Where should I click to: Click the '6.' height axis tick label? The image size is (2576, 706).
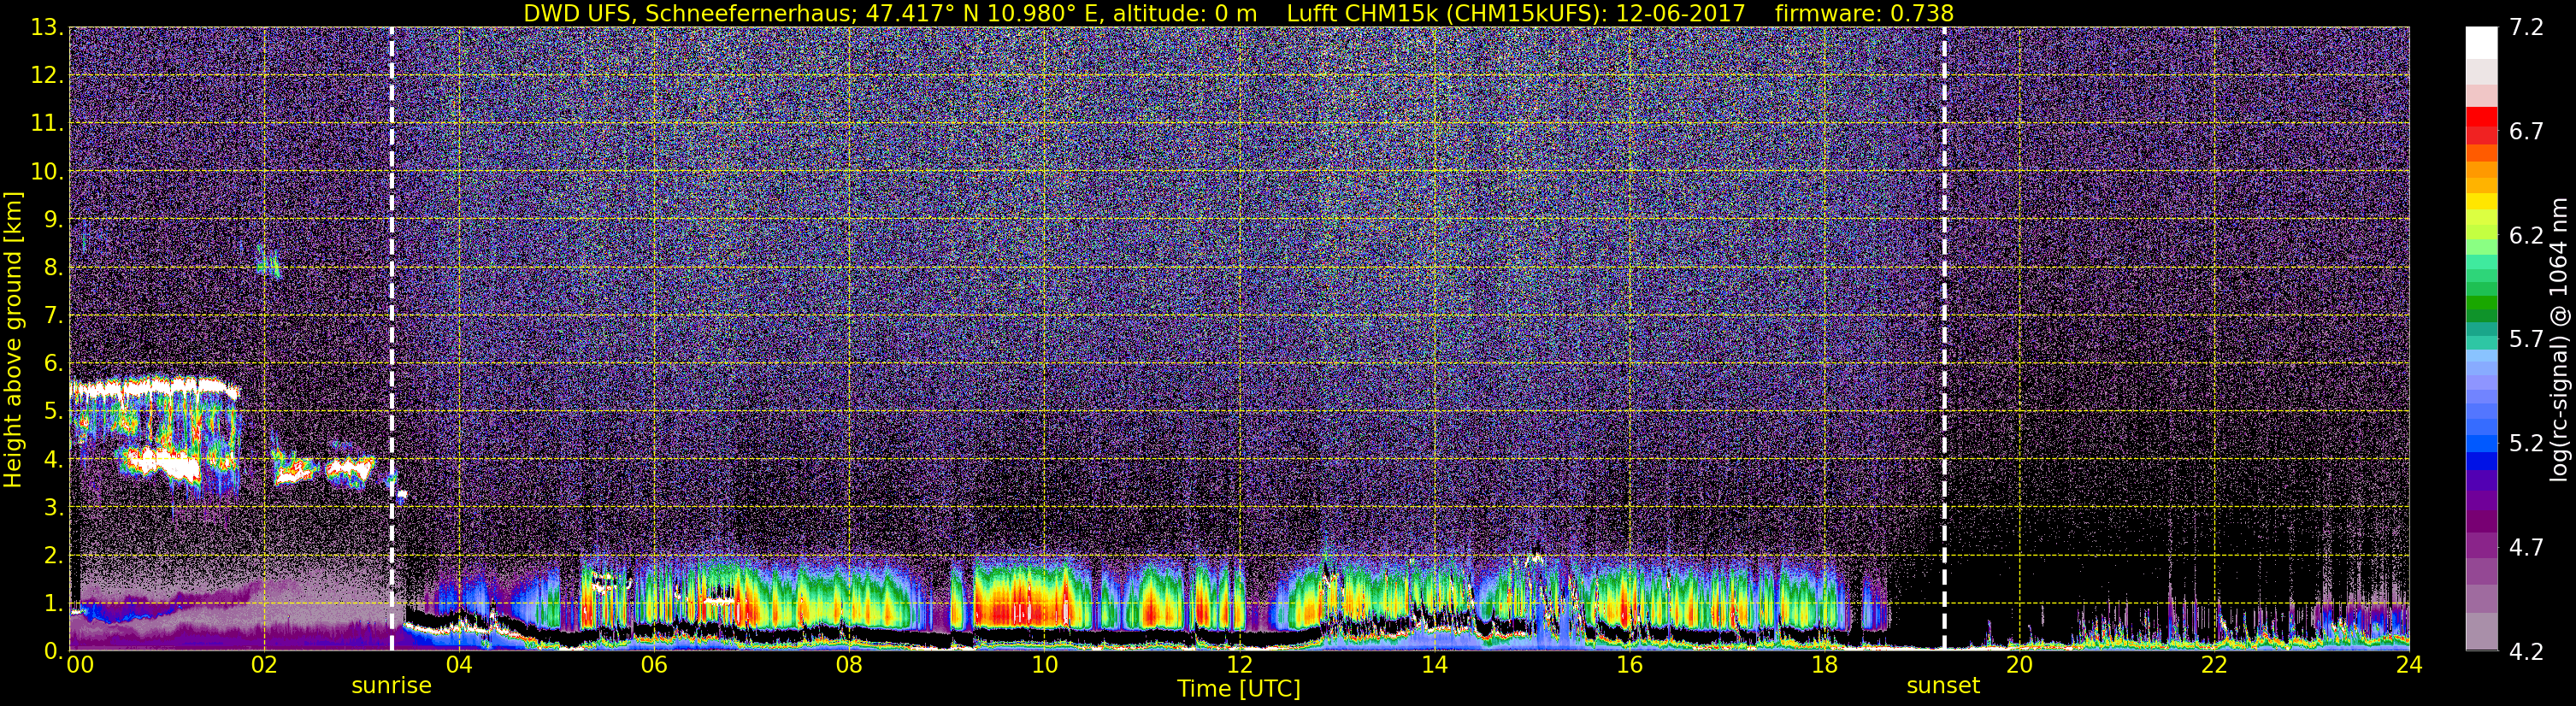pyautogui.click(x=53, y=363)
